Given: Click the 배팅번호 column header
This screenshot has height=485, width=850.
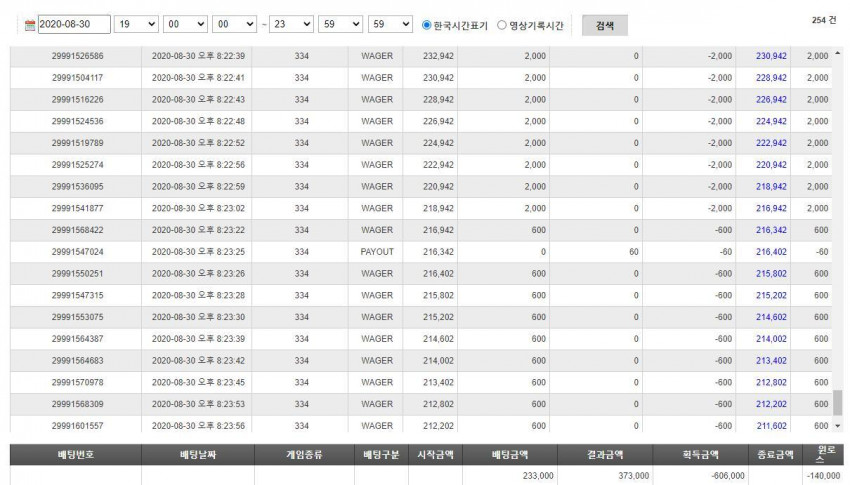Looking at the screenshot, I should [76, 455].
